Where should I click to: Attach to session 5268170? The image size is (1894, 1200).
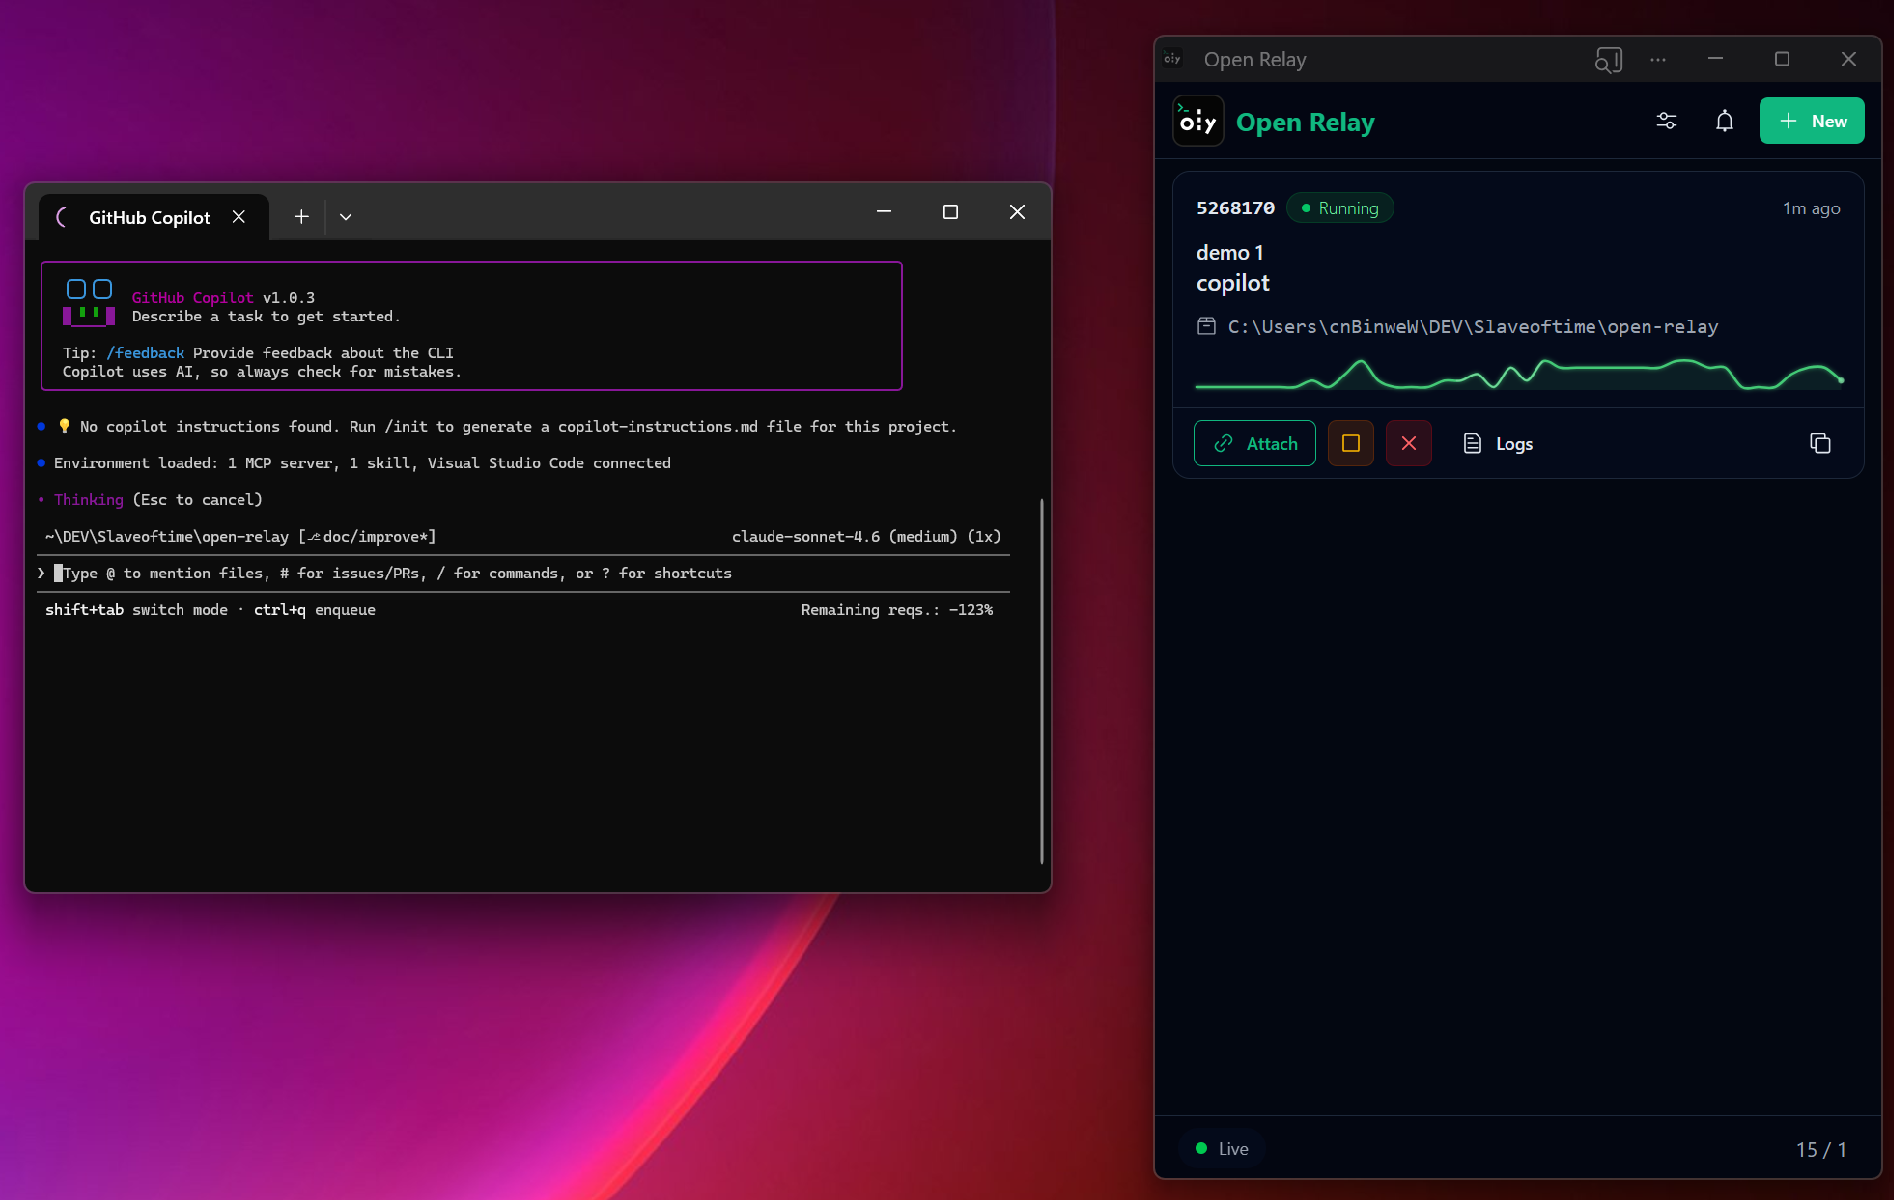[1254, 443]
